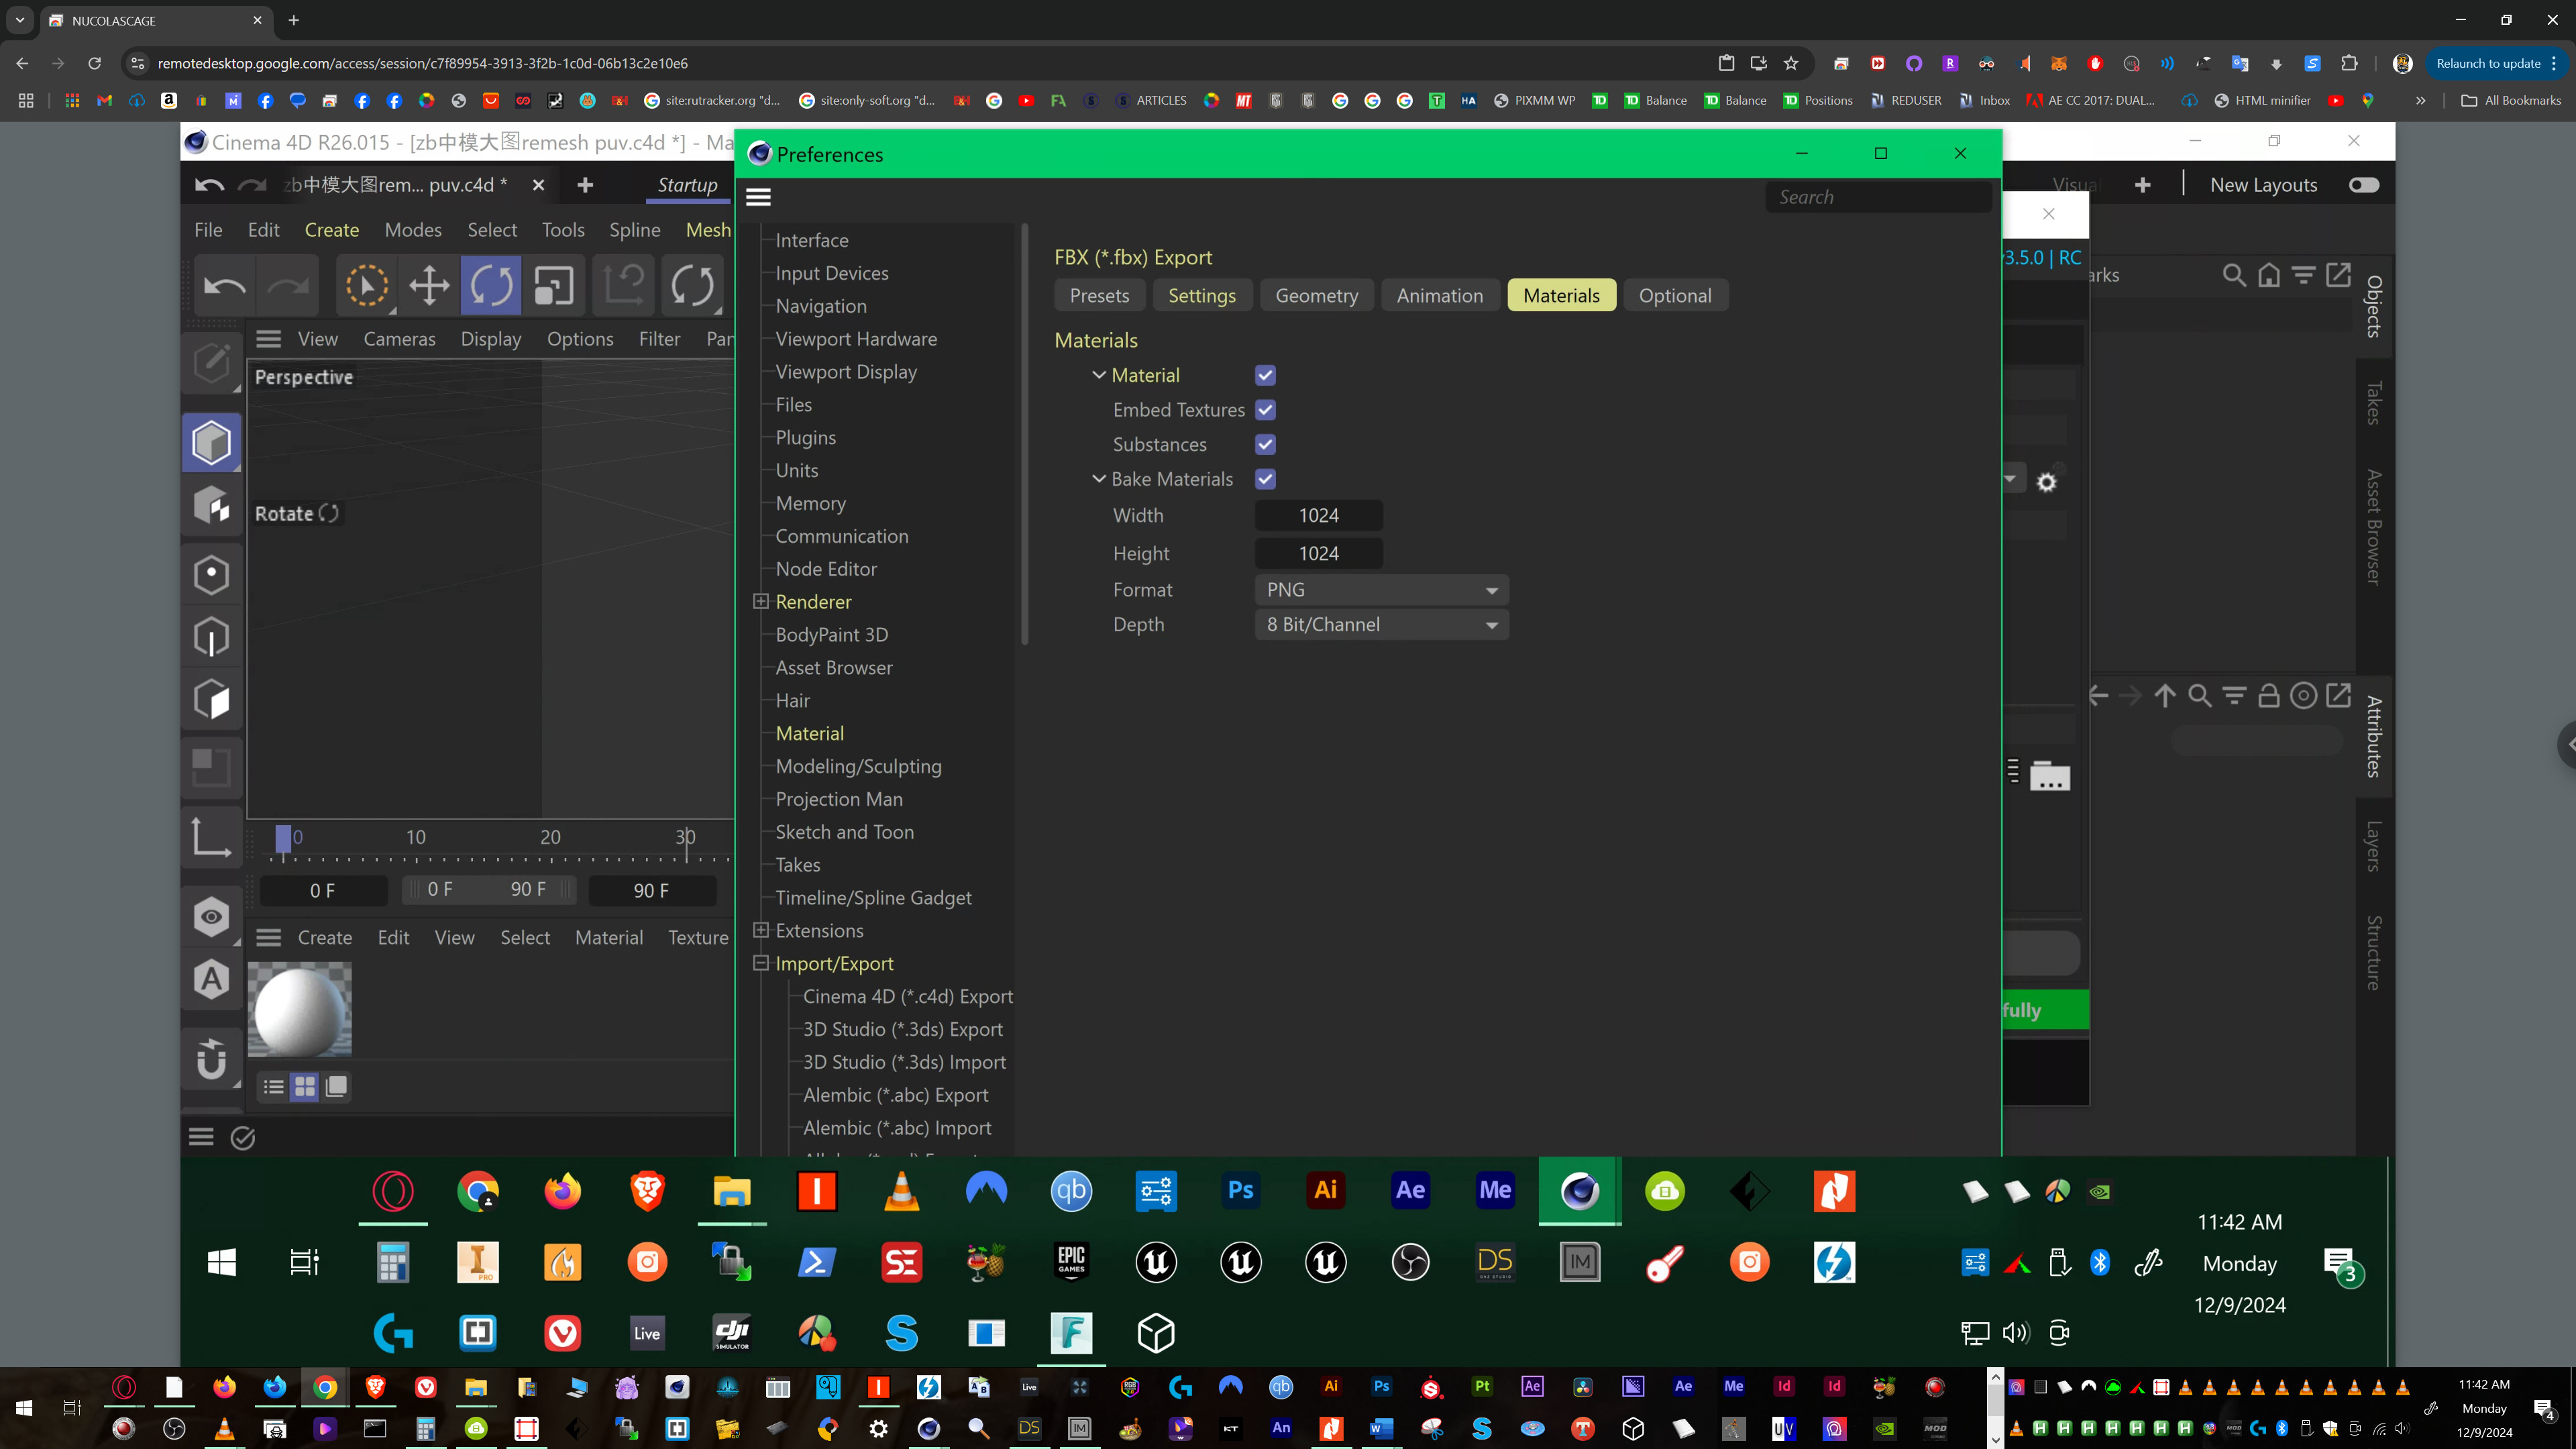Open viewport hamburger menu next to View
This screenshot has width=2576, height=1449.
click(268, 339)
